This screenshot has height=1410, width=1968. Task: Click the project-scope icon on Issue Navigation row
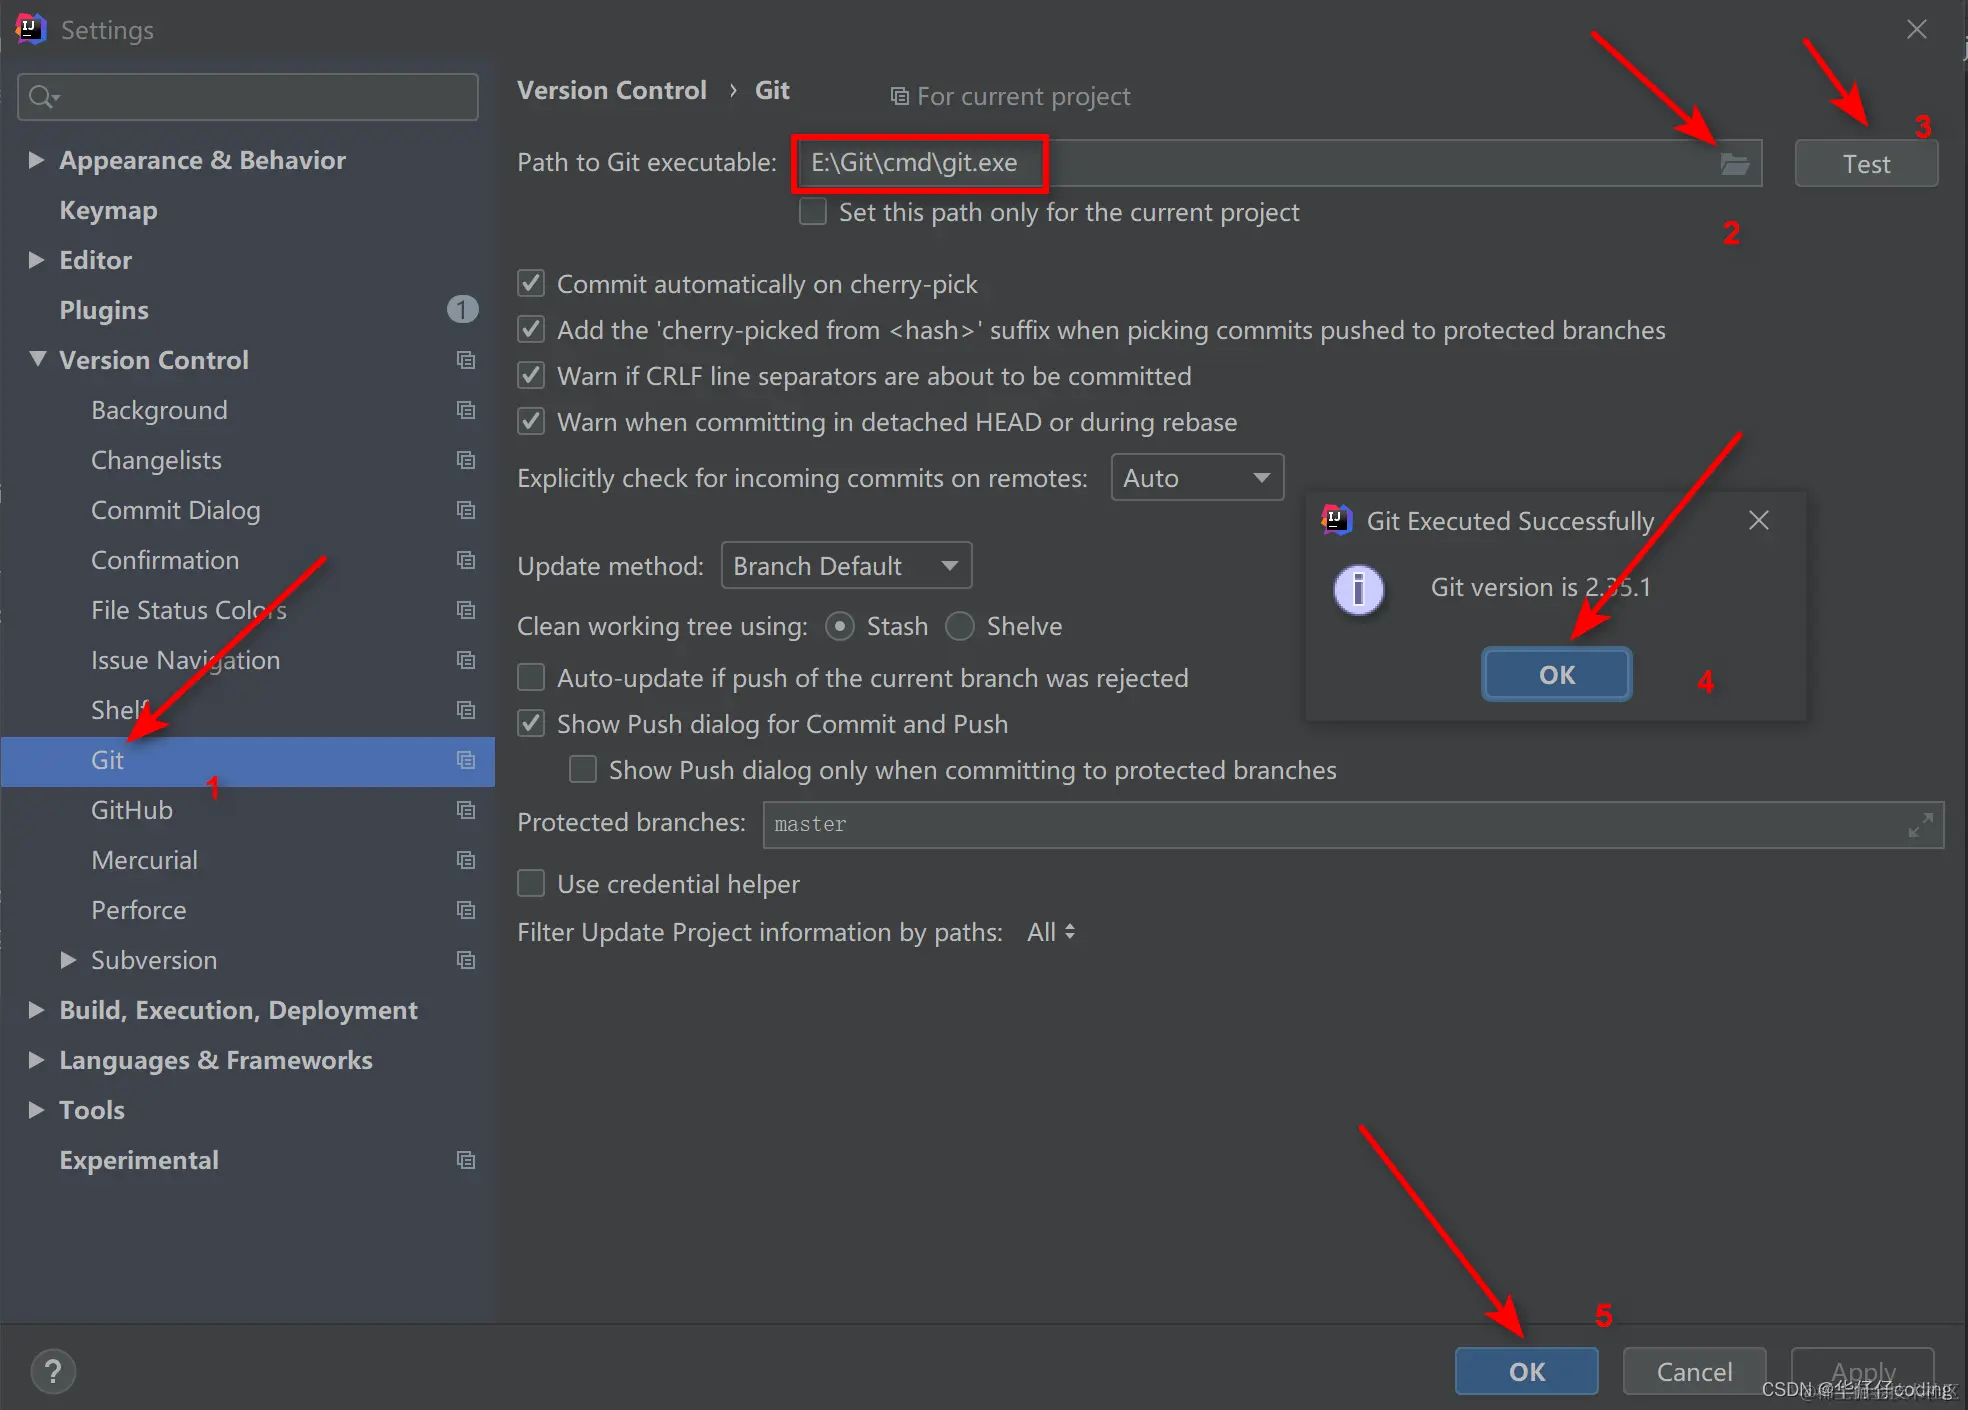click(466, 660)
